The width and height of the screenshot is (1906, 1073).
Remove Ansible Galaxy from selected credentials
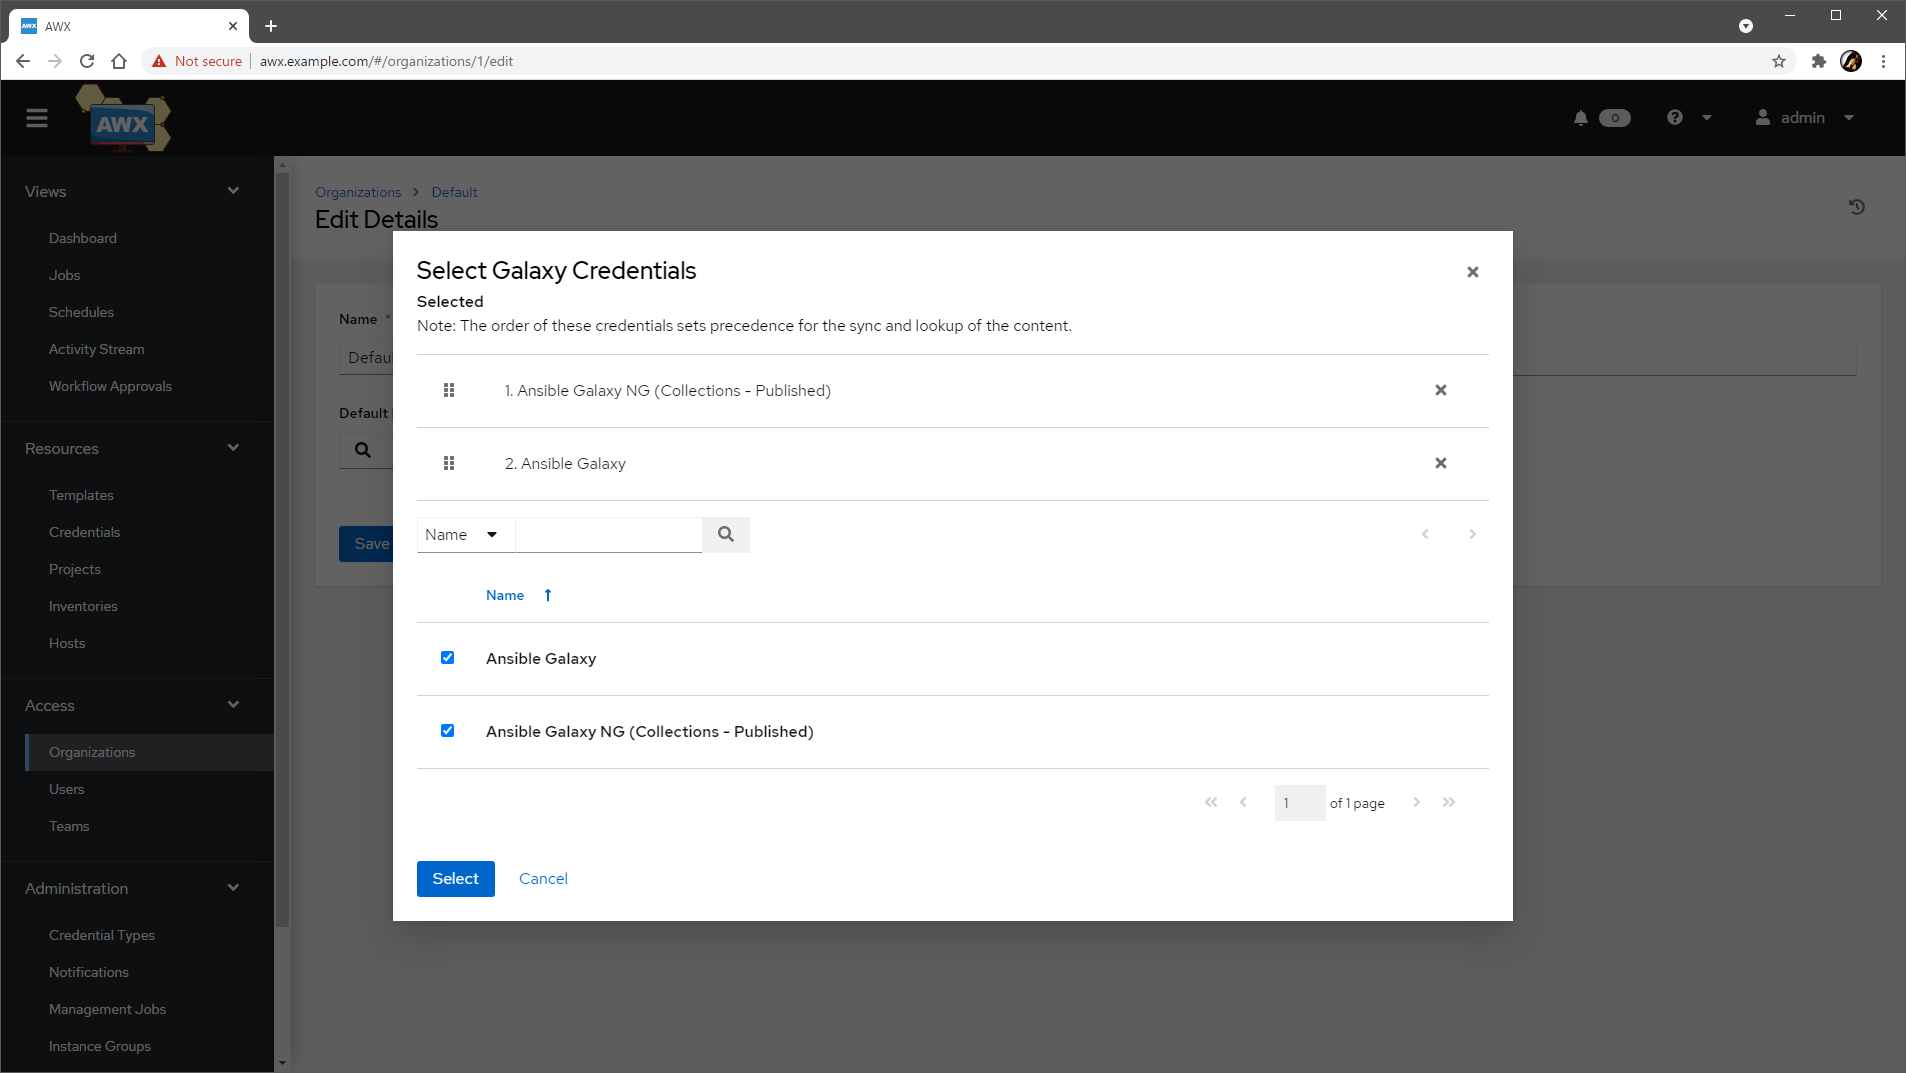[1440, 463]
